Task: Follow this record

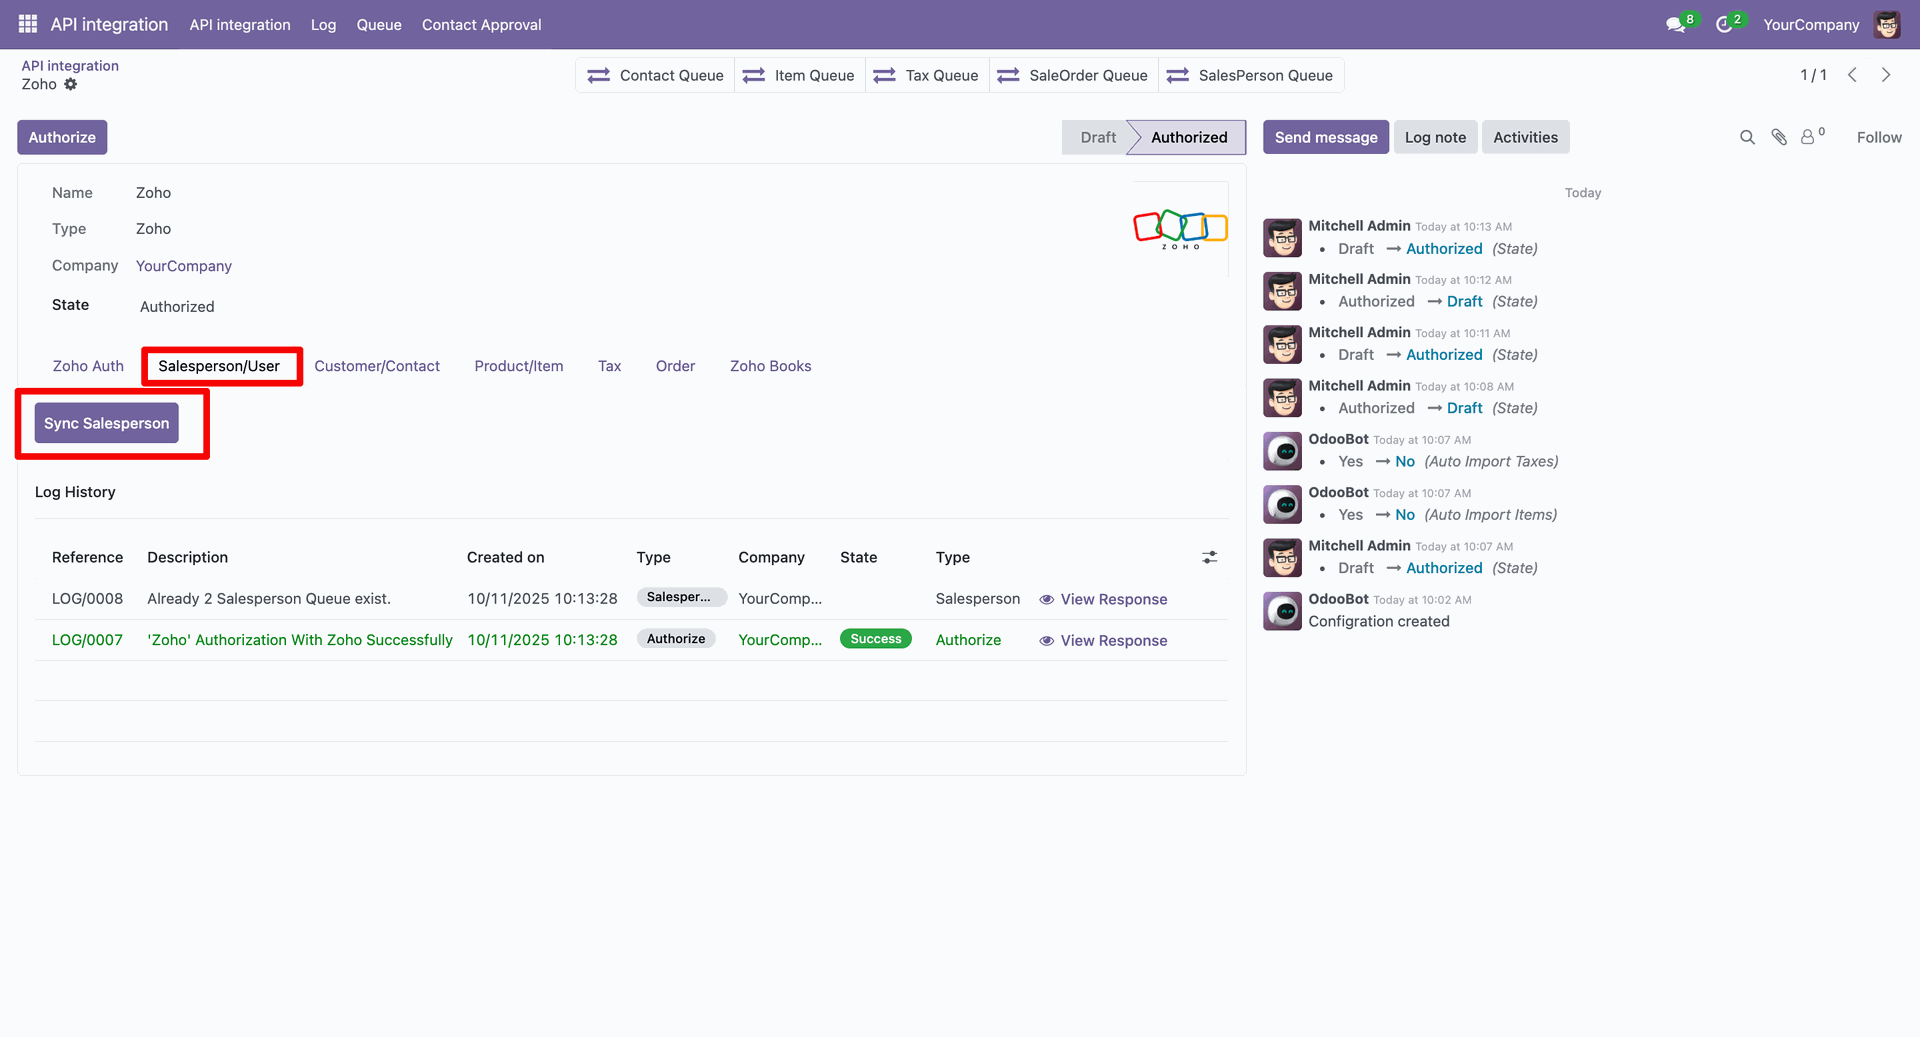Action: [1879, 137]
